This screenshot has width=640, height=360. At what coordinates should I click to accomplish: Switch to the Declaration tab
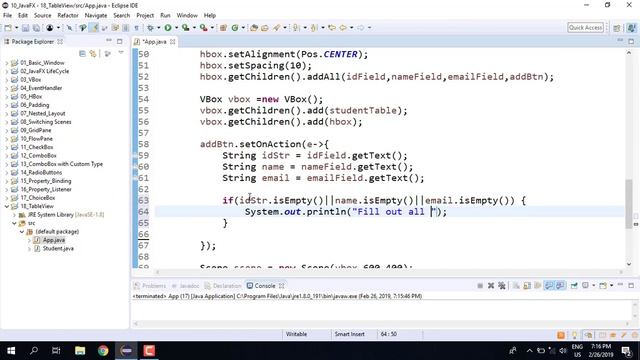point(223,286)
